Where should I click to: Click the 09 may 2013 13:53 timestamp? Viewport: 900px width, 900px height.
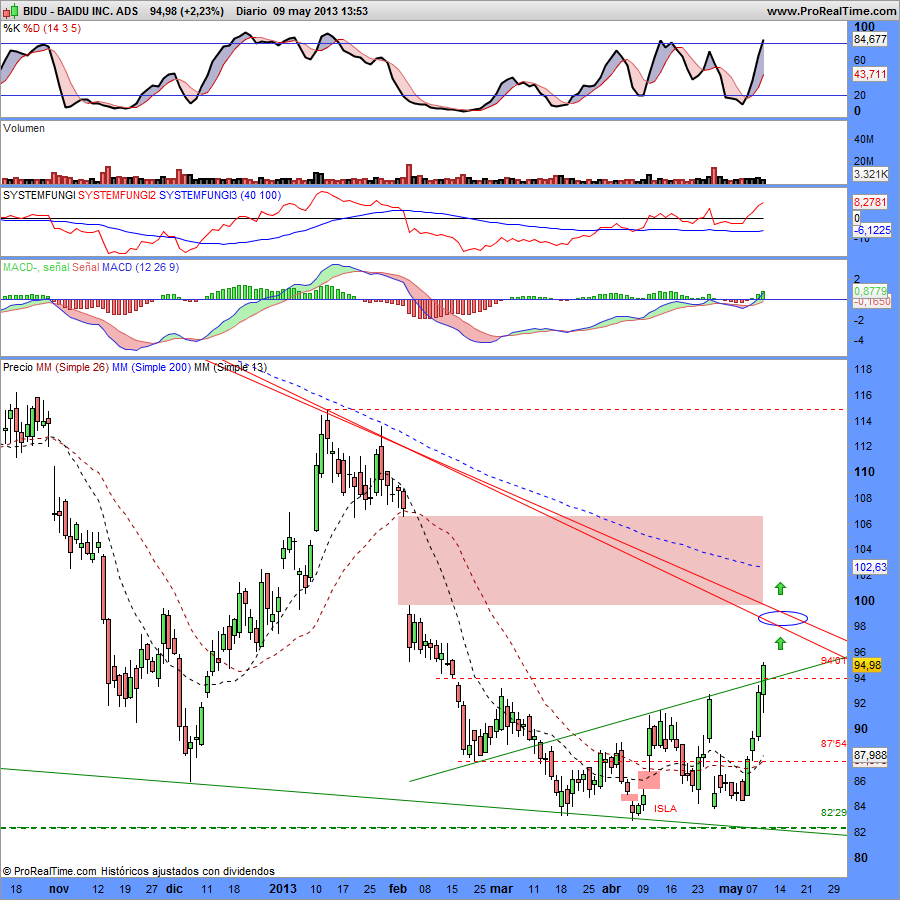click(x=320, y=11)
